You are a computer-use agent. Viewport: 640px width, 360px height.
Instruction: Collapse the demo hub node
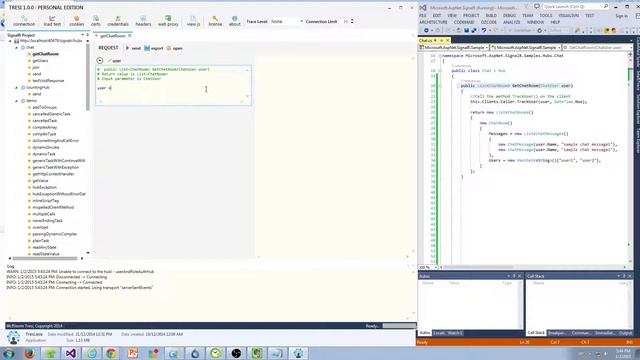pyautogui.click(x=17, y=101)
